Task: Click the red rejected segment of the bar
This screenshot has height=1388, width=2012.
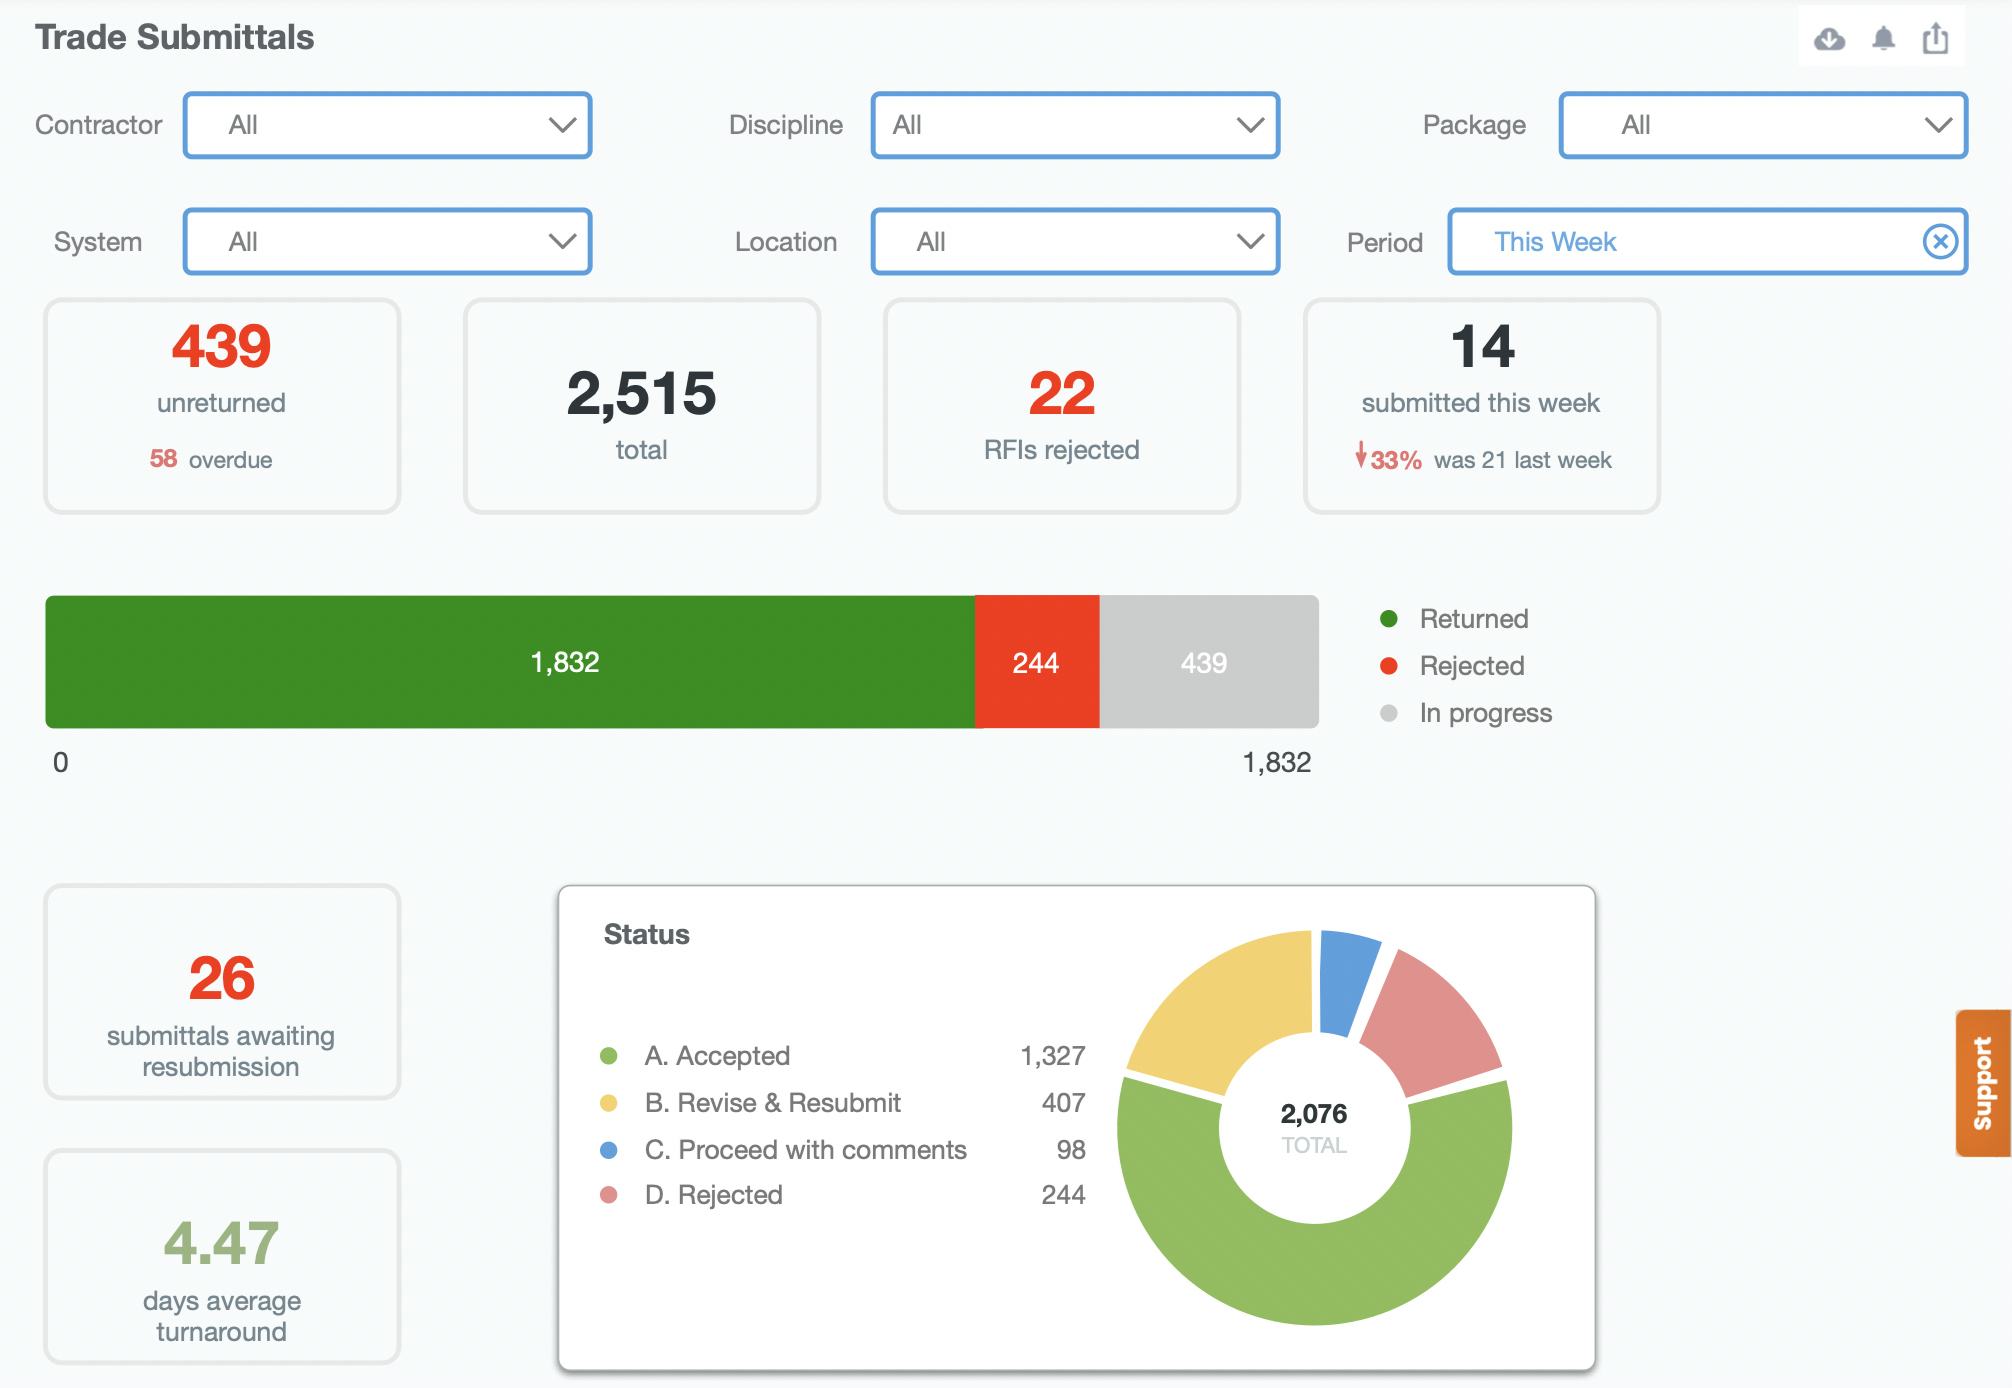Action: click(x=1037, y=662)
